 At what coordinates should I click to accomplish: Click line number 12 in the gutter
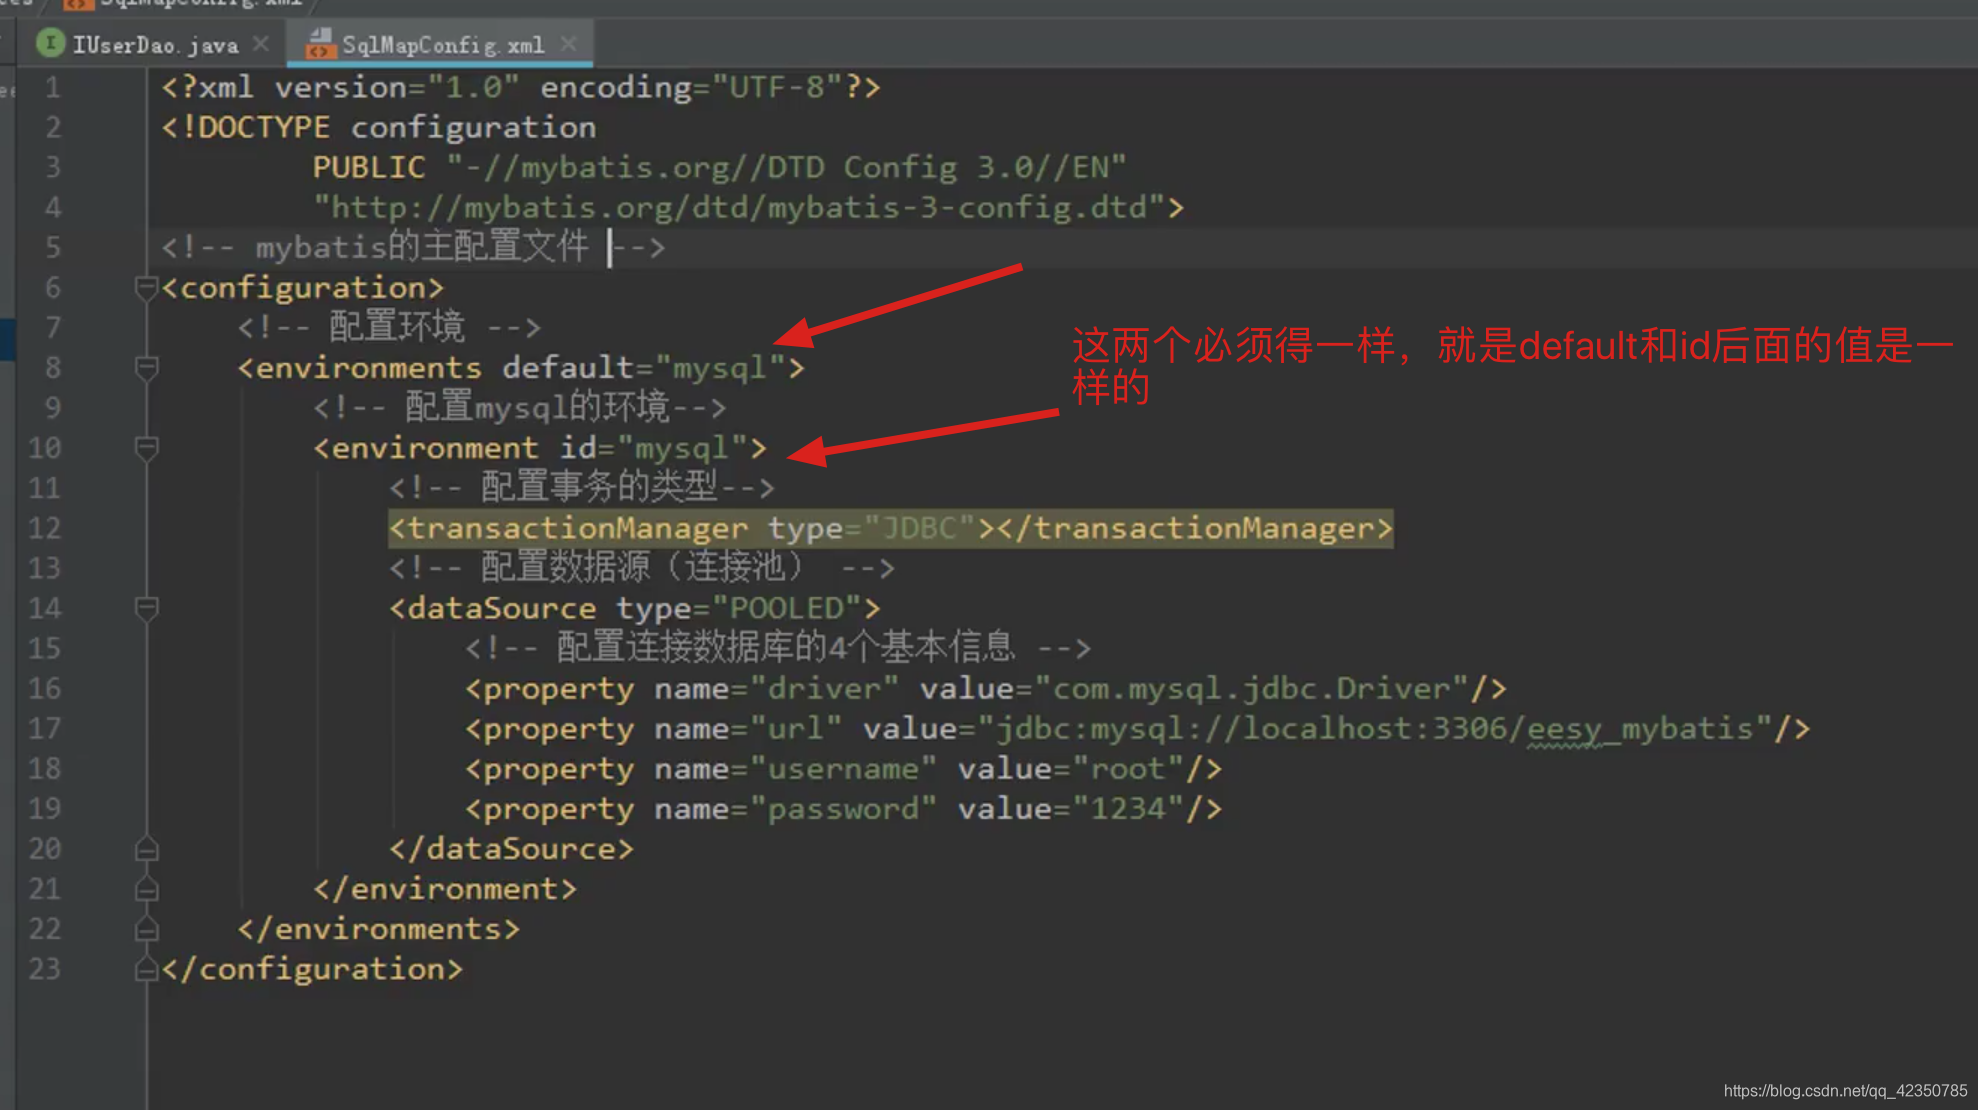pos(45,528)
